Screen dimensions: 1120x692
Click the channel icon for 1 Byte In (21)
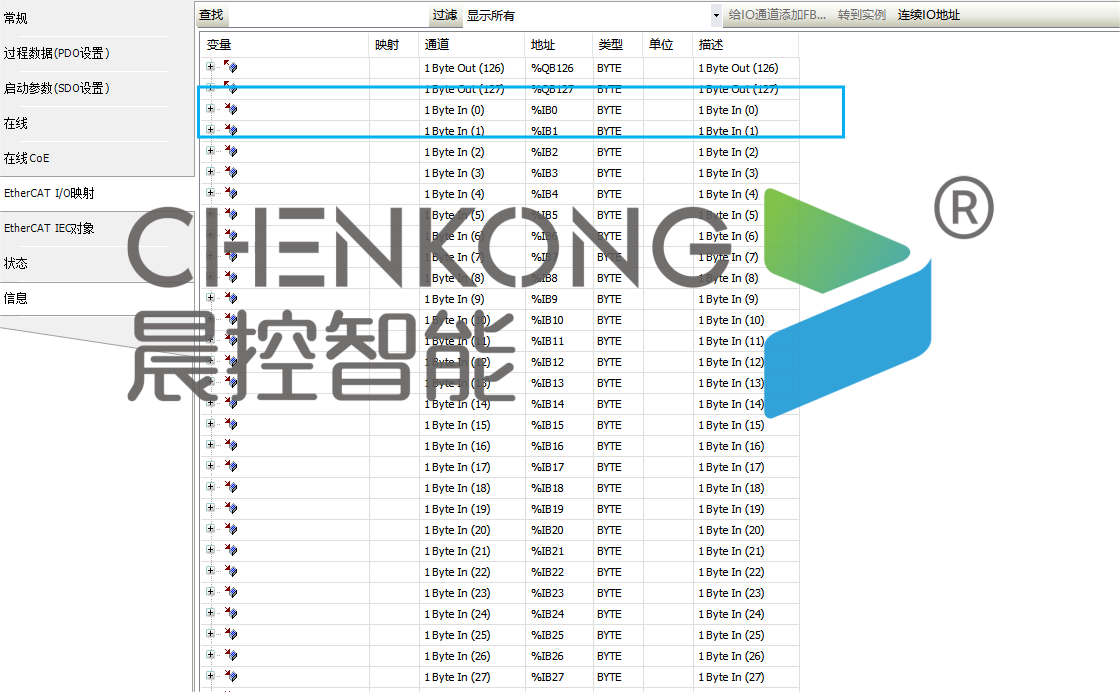point(231,551)
